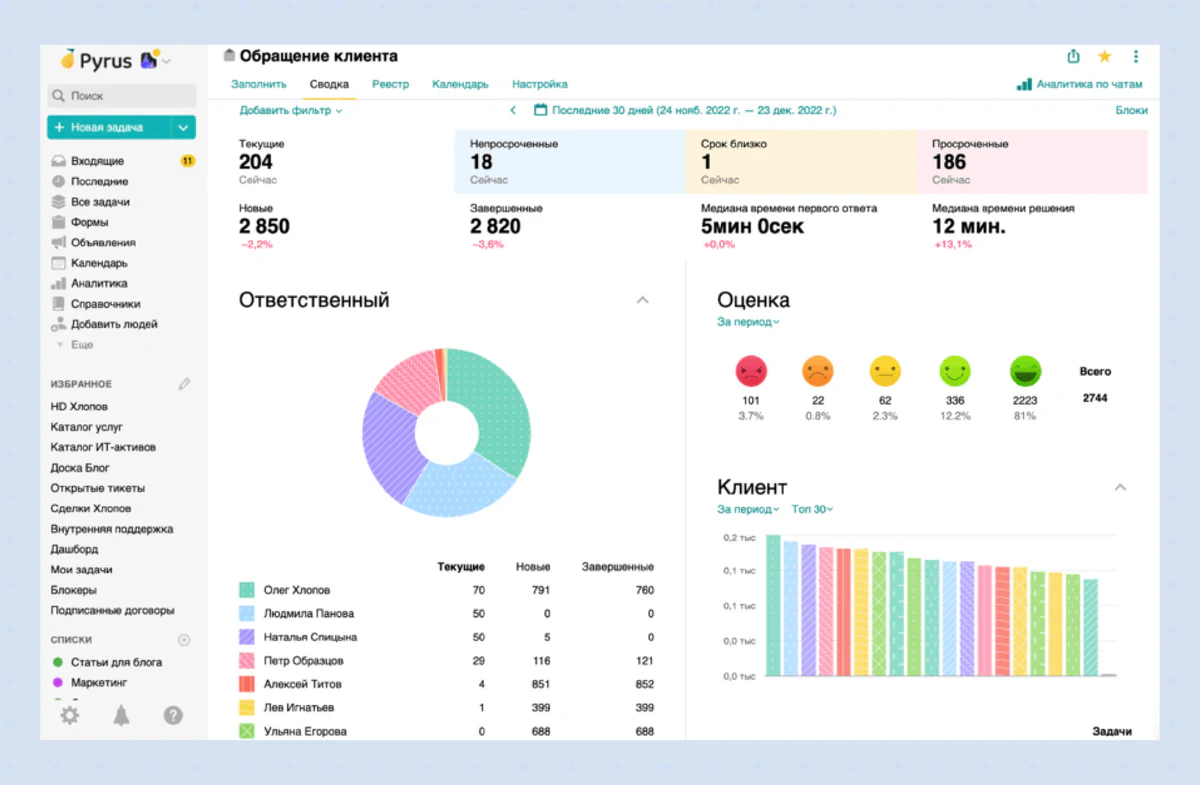Open the Добавить фильтр dropdown
Screen dimensions: 1200x785
(x=291, y=111)
